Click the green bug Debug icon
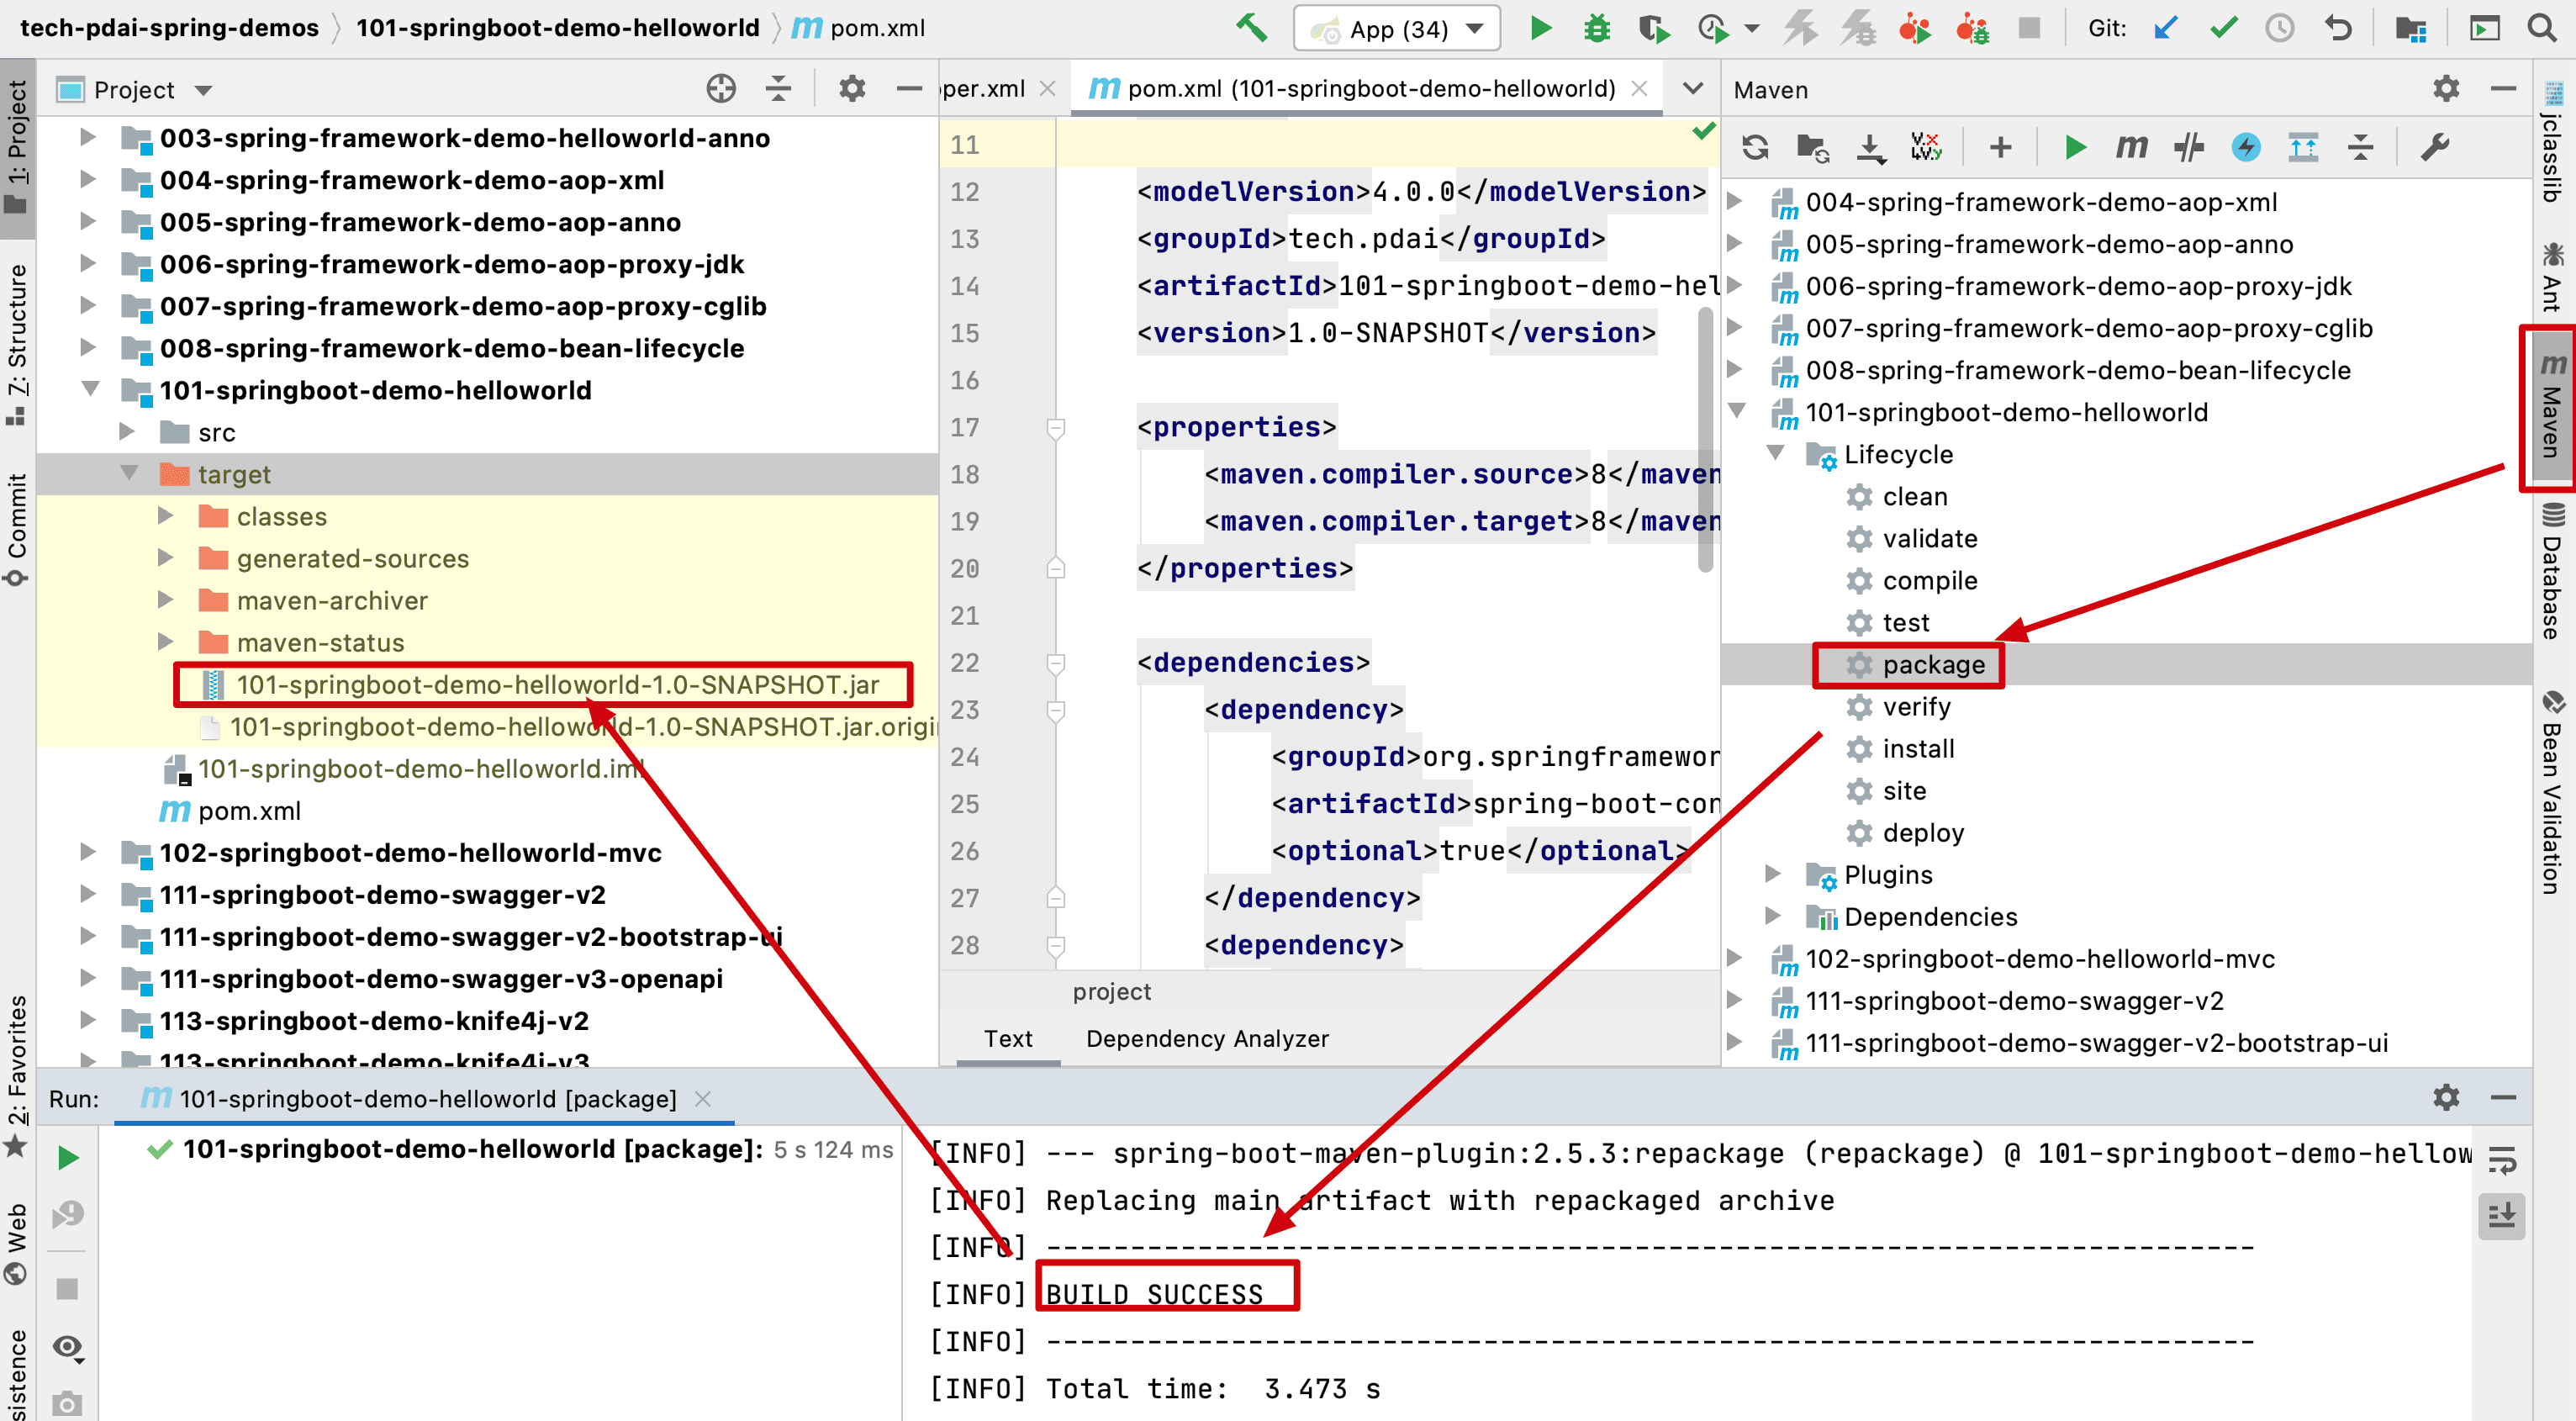 pos(1597,28)
